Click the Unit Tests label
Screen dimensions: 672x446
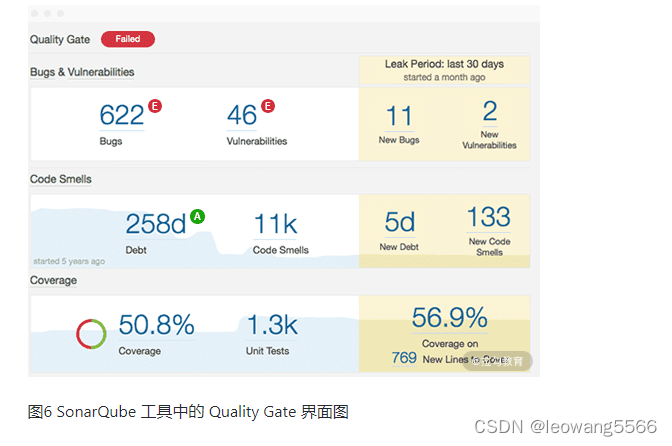pyautogui.click(x=267, y=351)
